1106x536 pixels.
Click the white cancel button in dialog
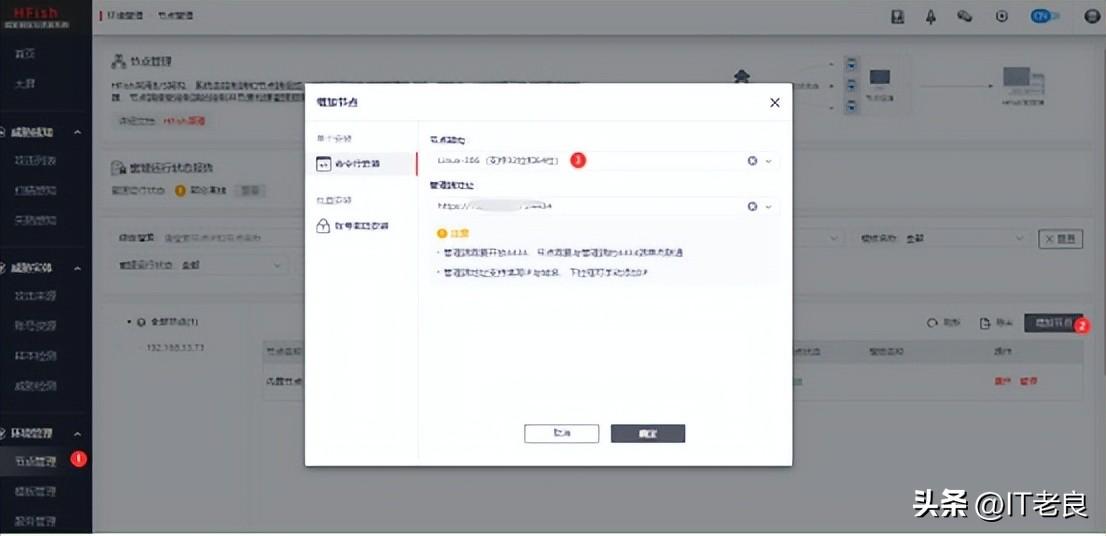tap(561, 433)
